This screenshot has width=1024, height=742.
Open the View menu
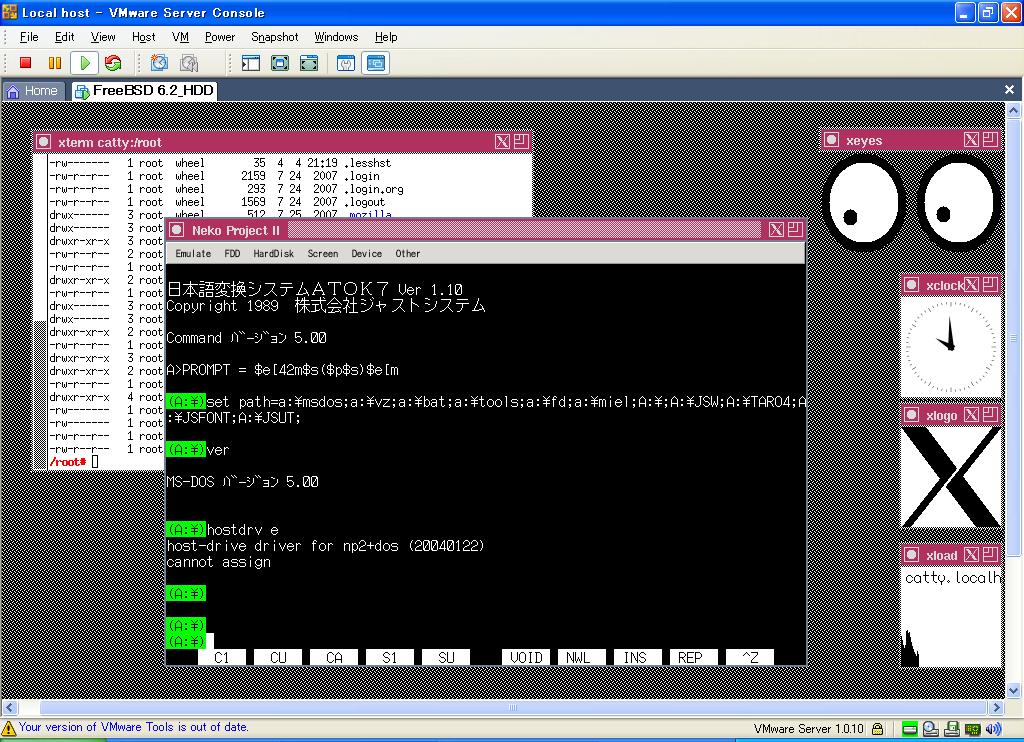tap(103, 37)
